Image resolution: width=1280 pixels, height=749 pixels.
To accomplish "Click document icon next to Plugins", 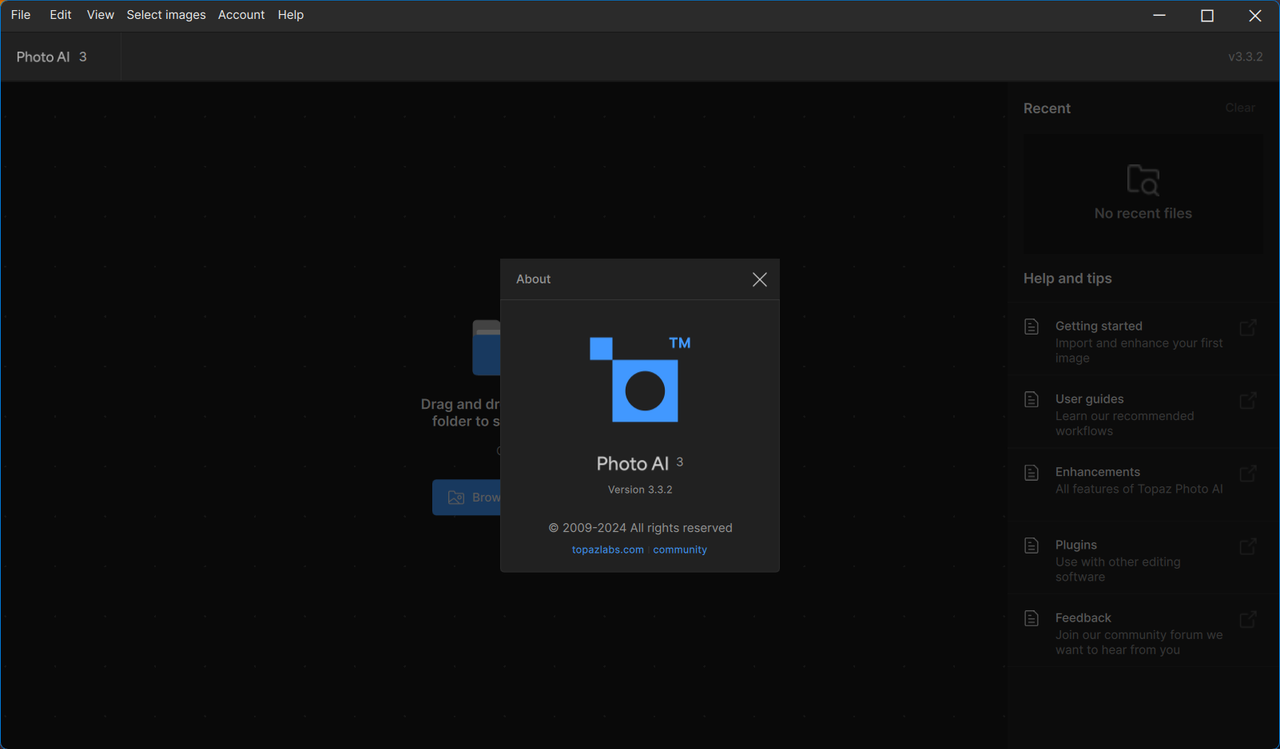I will [1032, 546].
